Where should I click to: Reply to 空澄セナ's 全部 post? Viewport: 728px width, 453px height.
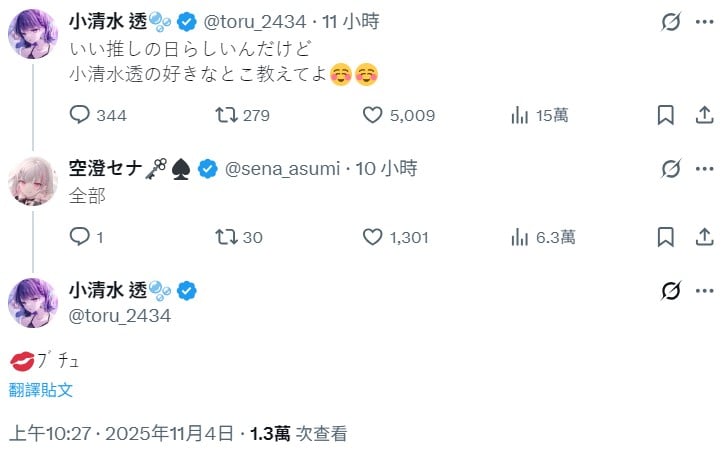click(x=81, y=237)
